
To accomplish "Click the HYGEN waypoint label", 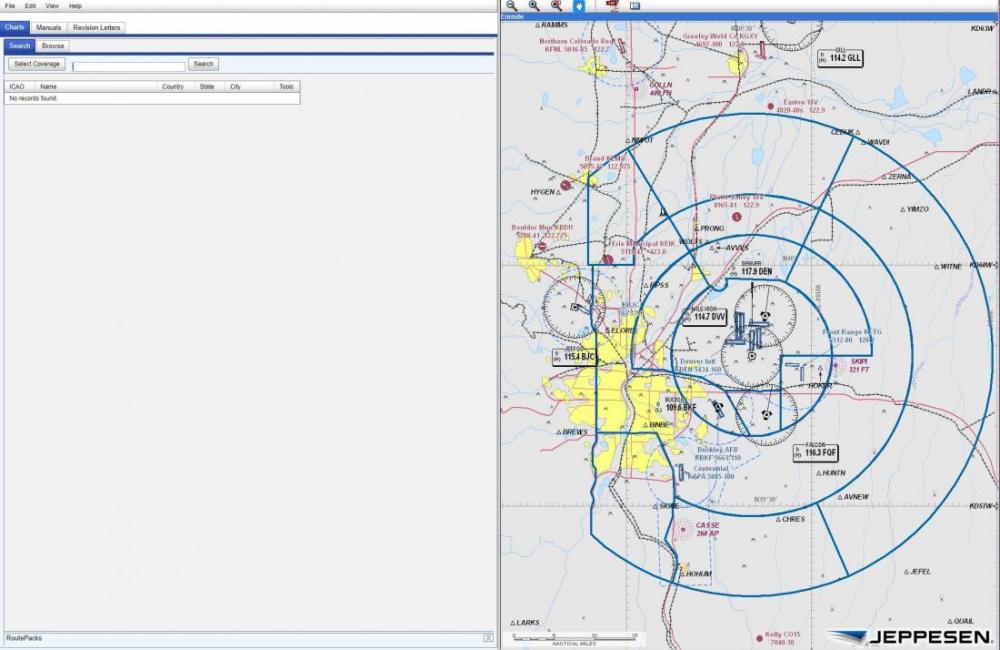I will (x=542, y=192).
